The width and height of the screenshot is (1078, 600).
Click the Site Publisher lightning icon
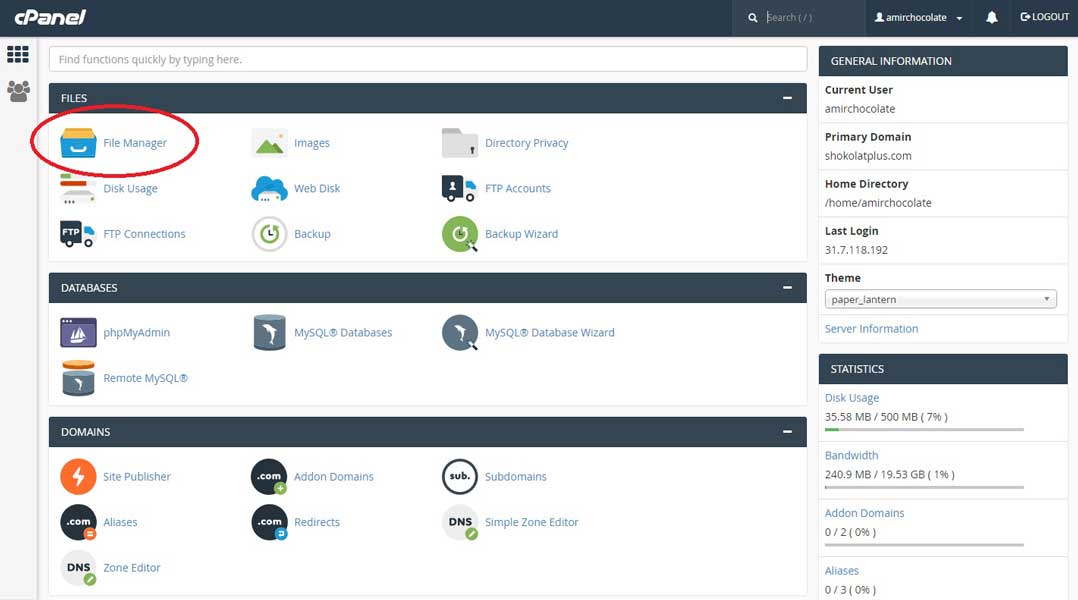78,477
